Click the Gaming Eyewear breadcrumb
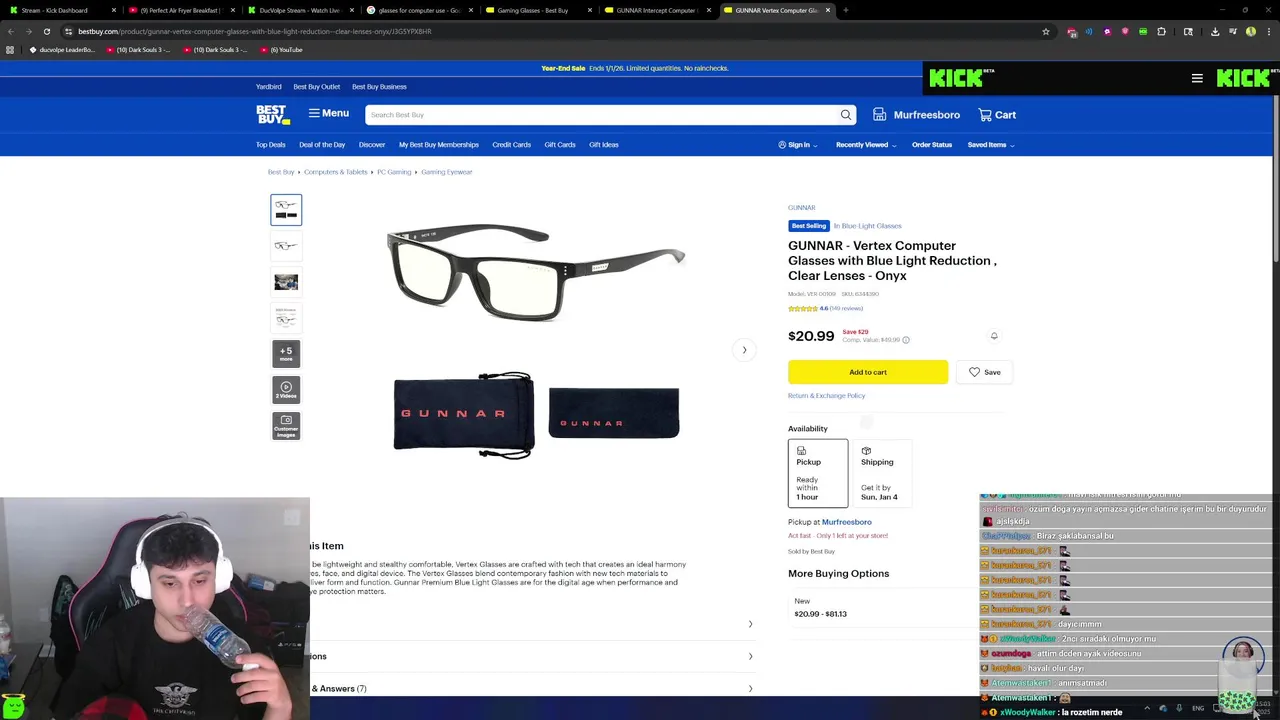The height and width of the screenshot is (720, 1280). pos(446,172)
